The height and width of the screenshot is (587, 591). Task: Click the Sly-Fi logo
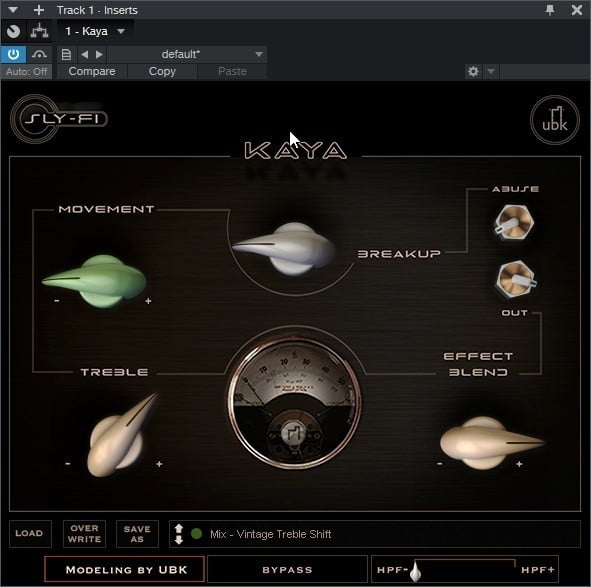(x=59, y=119)
